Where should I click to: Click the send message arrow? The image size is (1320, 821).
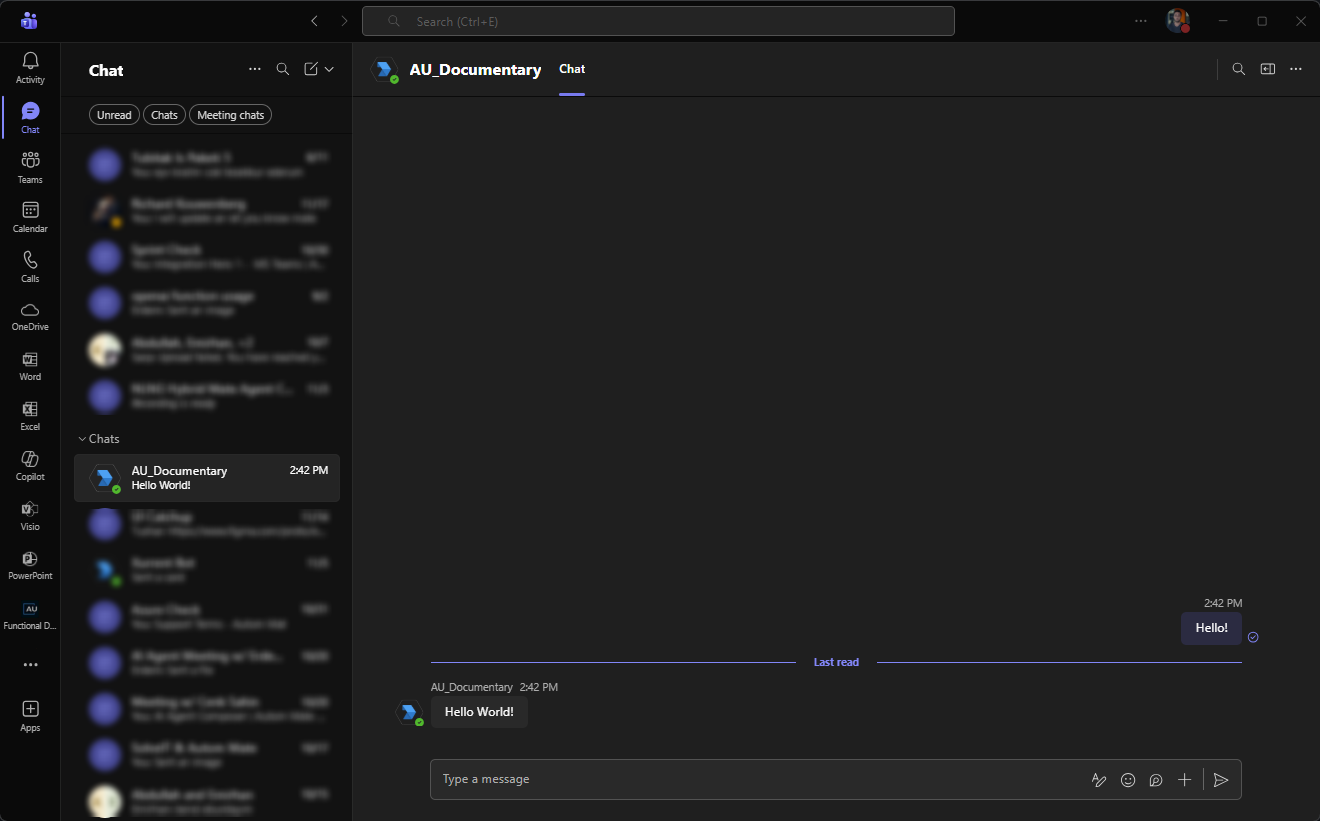pos(1221,780)
